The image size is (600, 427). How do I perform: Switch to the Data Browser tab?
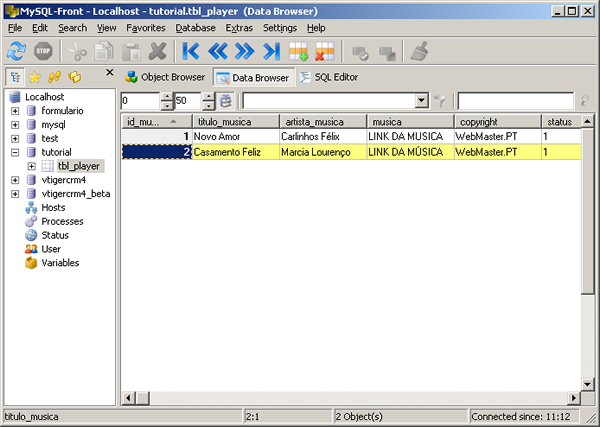pos(254,78)
